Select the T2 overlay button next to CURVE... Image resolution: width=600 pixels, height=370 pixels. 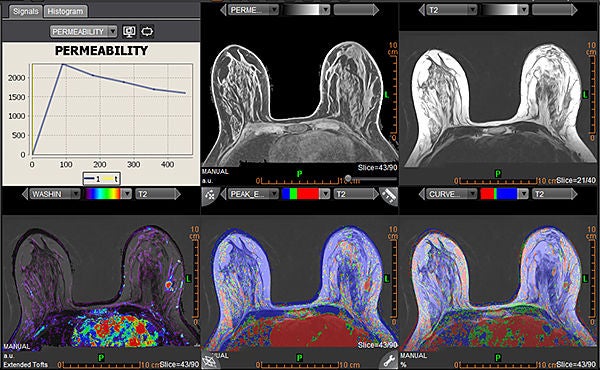(552, 194)
